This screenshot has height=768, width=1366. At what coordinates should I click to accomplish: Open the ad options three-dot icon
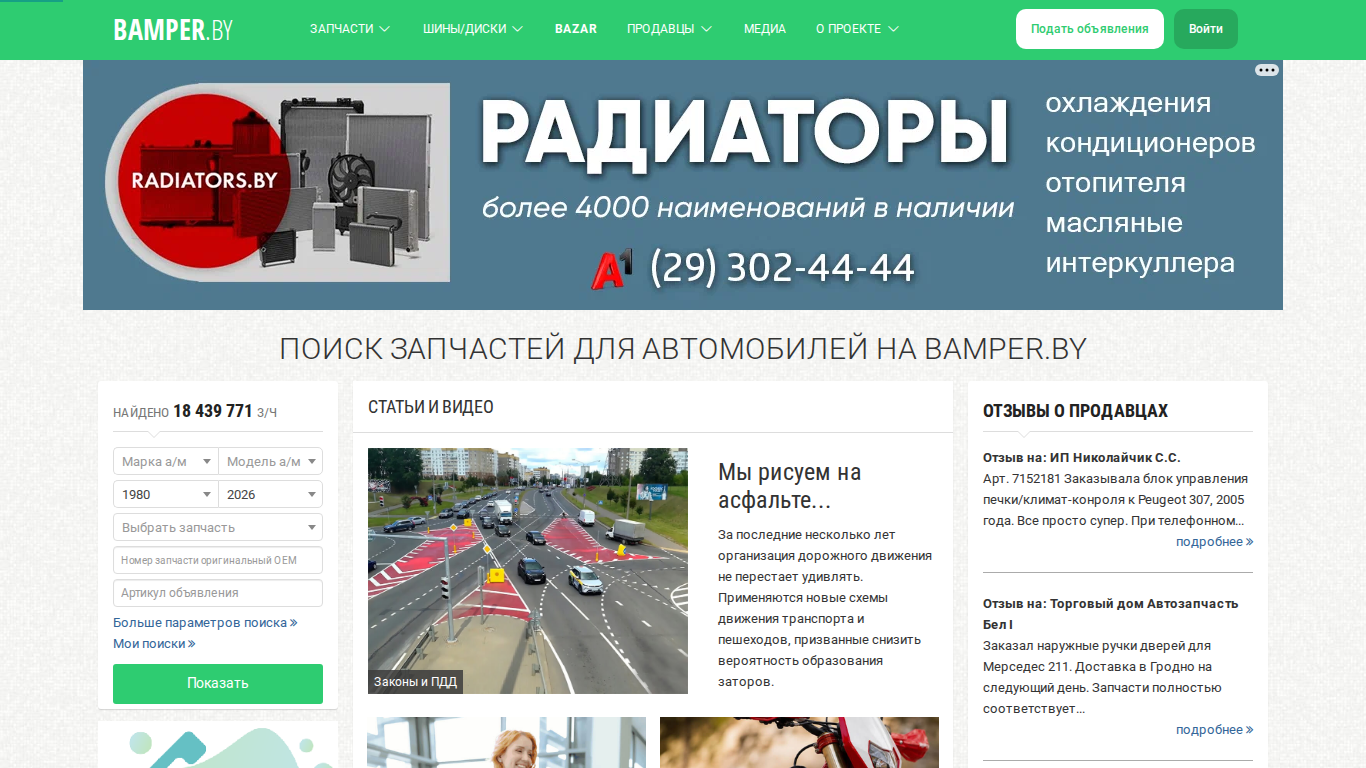point(1266,70)
